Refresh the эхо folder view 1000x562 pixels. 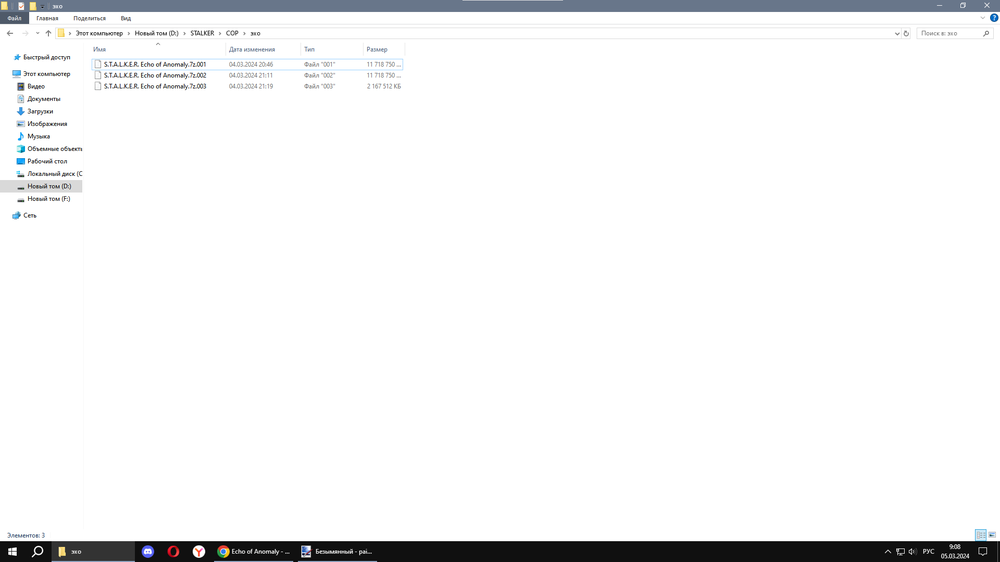pyautogui.click(x=906, y=33)
